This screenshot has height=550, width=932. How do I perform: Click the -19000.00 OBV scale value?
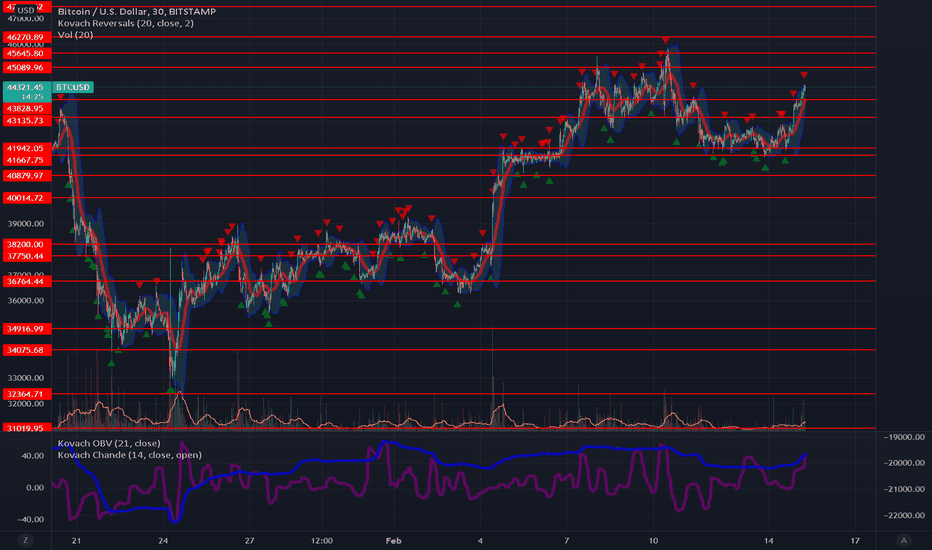(903, 437)
